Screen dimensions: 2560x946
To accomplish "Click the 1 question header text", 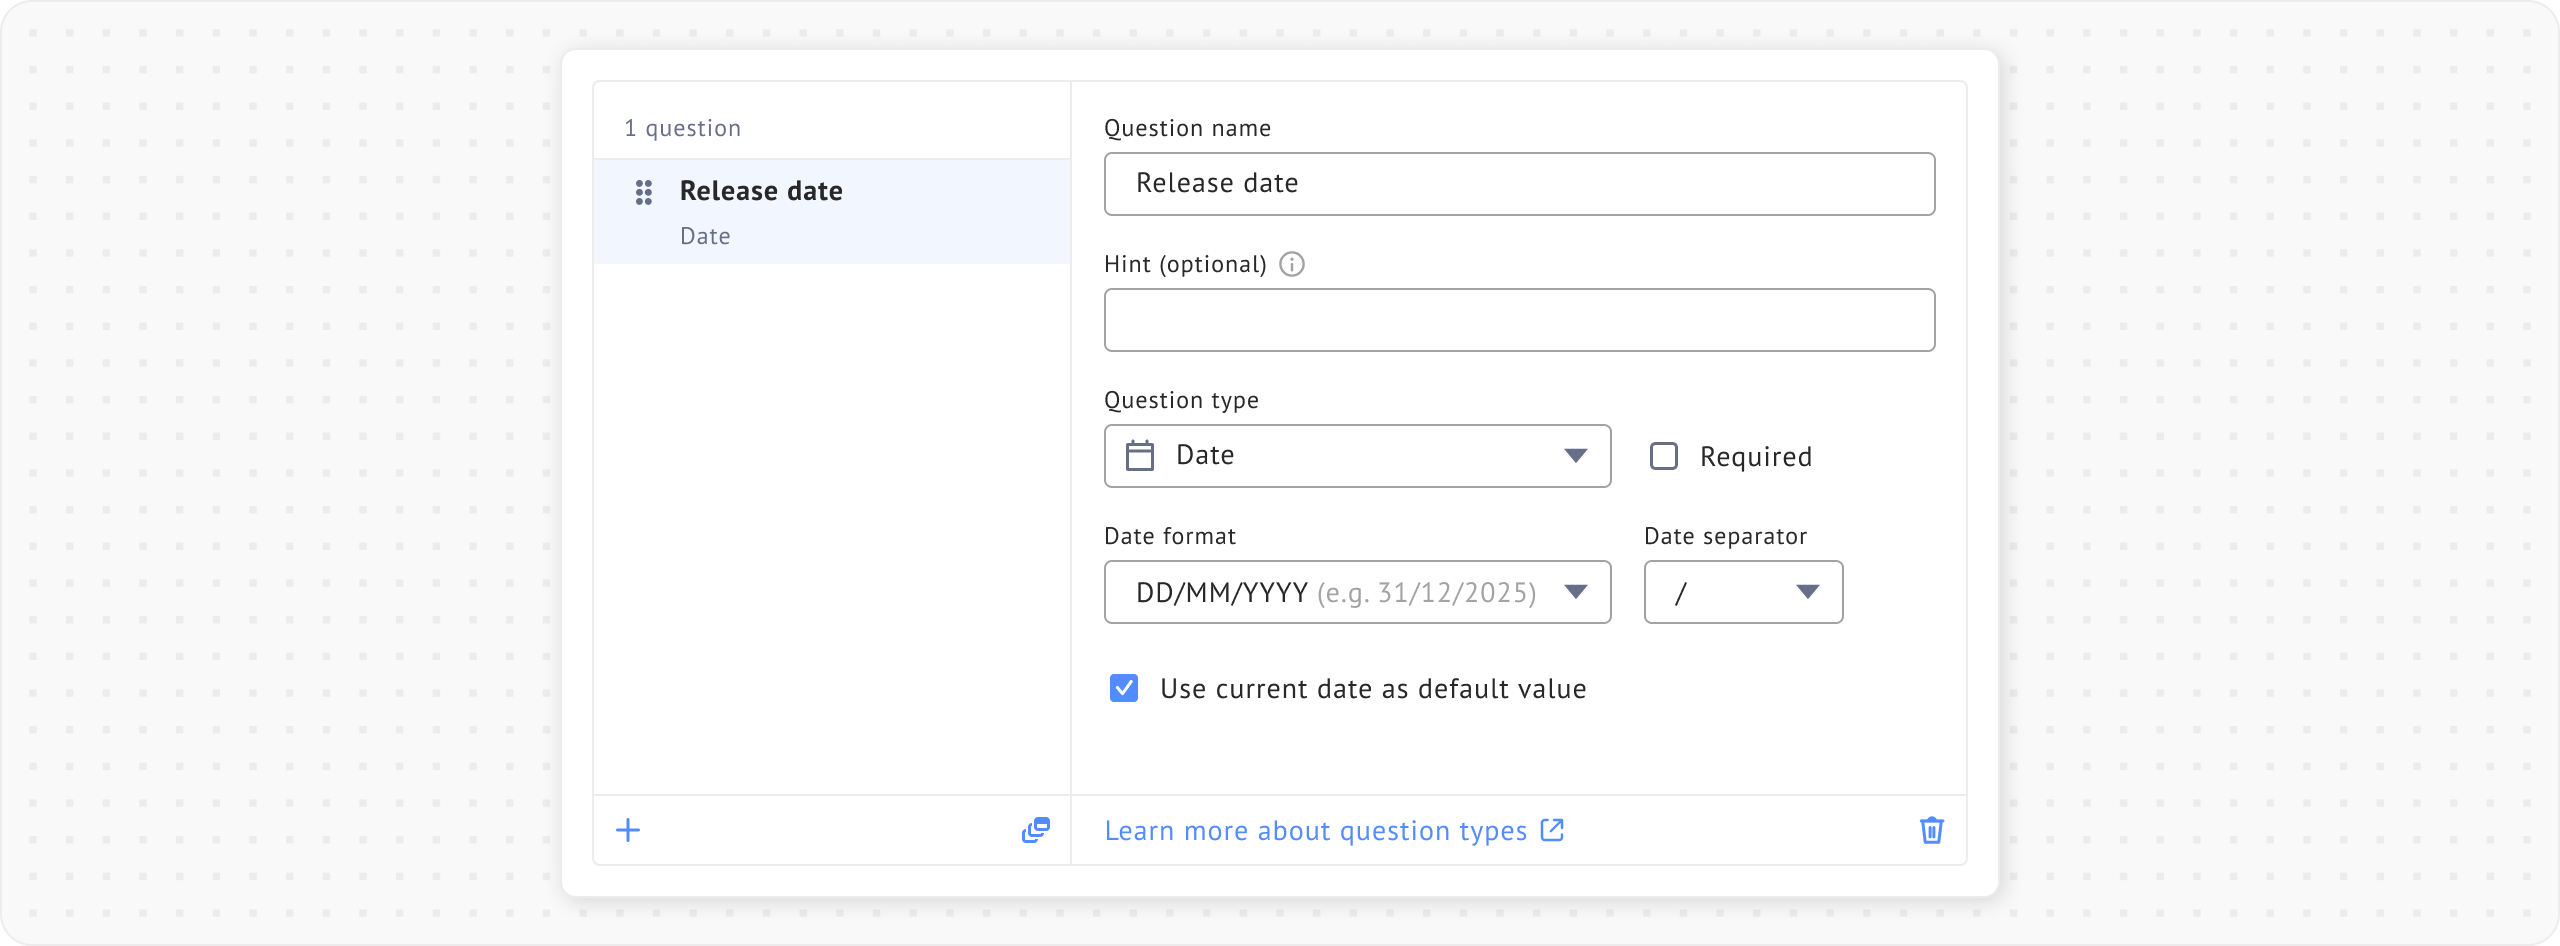I will (x=682, y=128).
